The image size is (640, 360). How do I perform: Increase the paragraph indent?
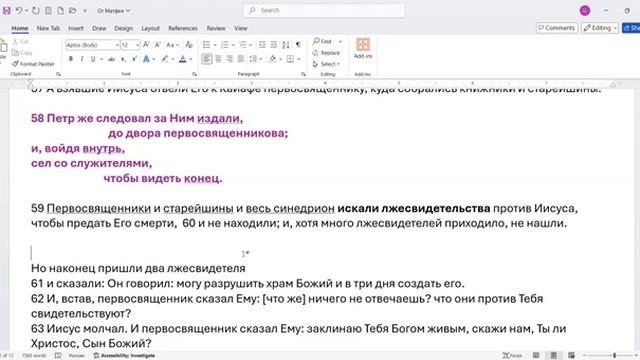click(x=273, y=44)
